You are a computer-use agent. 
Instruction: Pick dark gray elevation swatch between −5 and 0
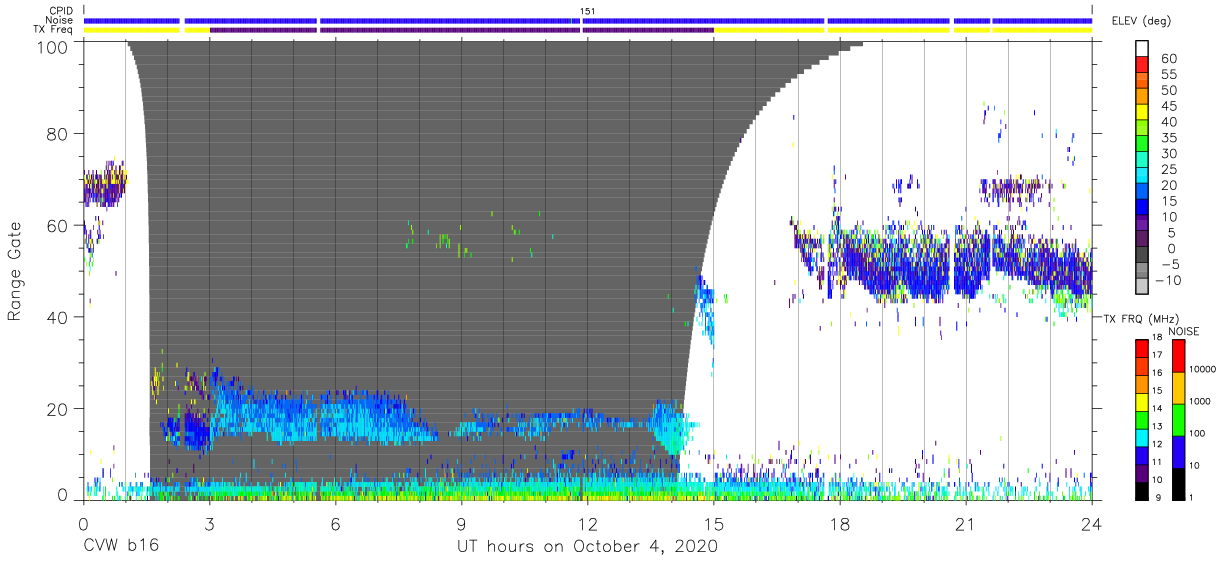[x=1142, y=256]
